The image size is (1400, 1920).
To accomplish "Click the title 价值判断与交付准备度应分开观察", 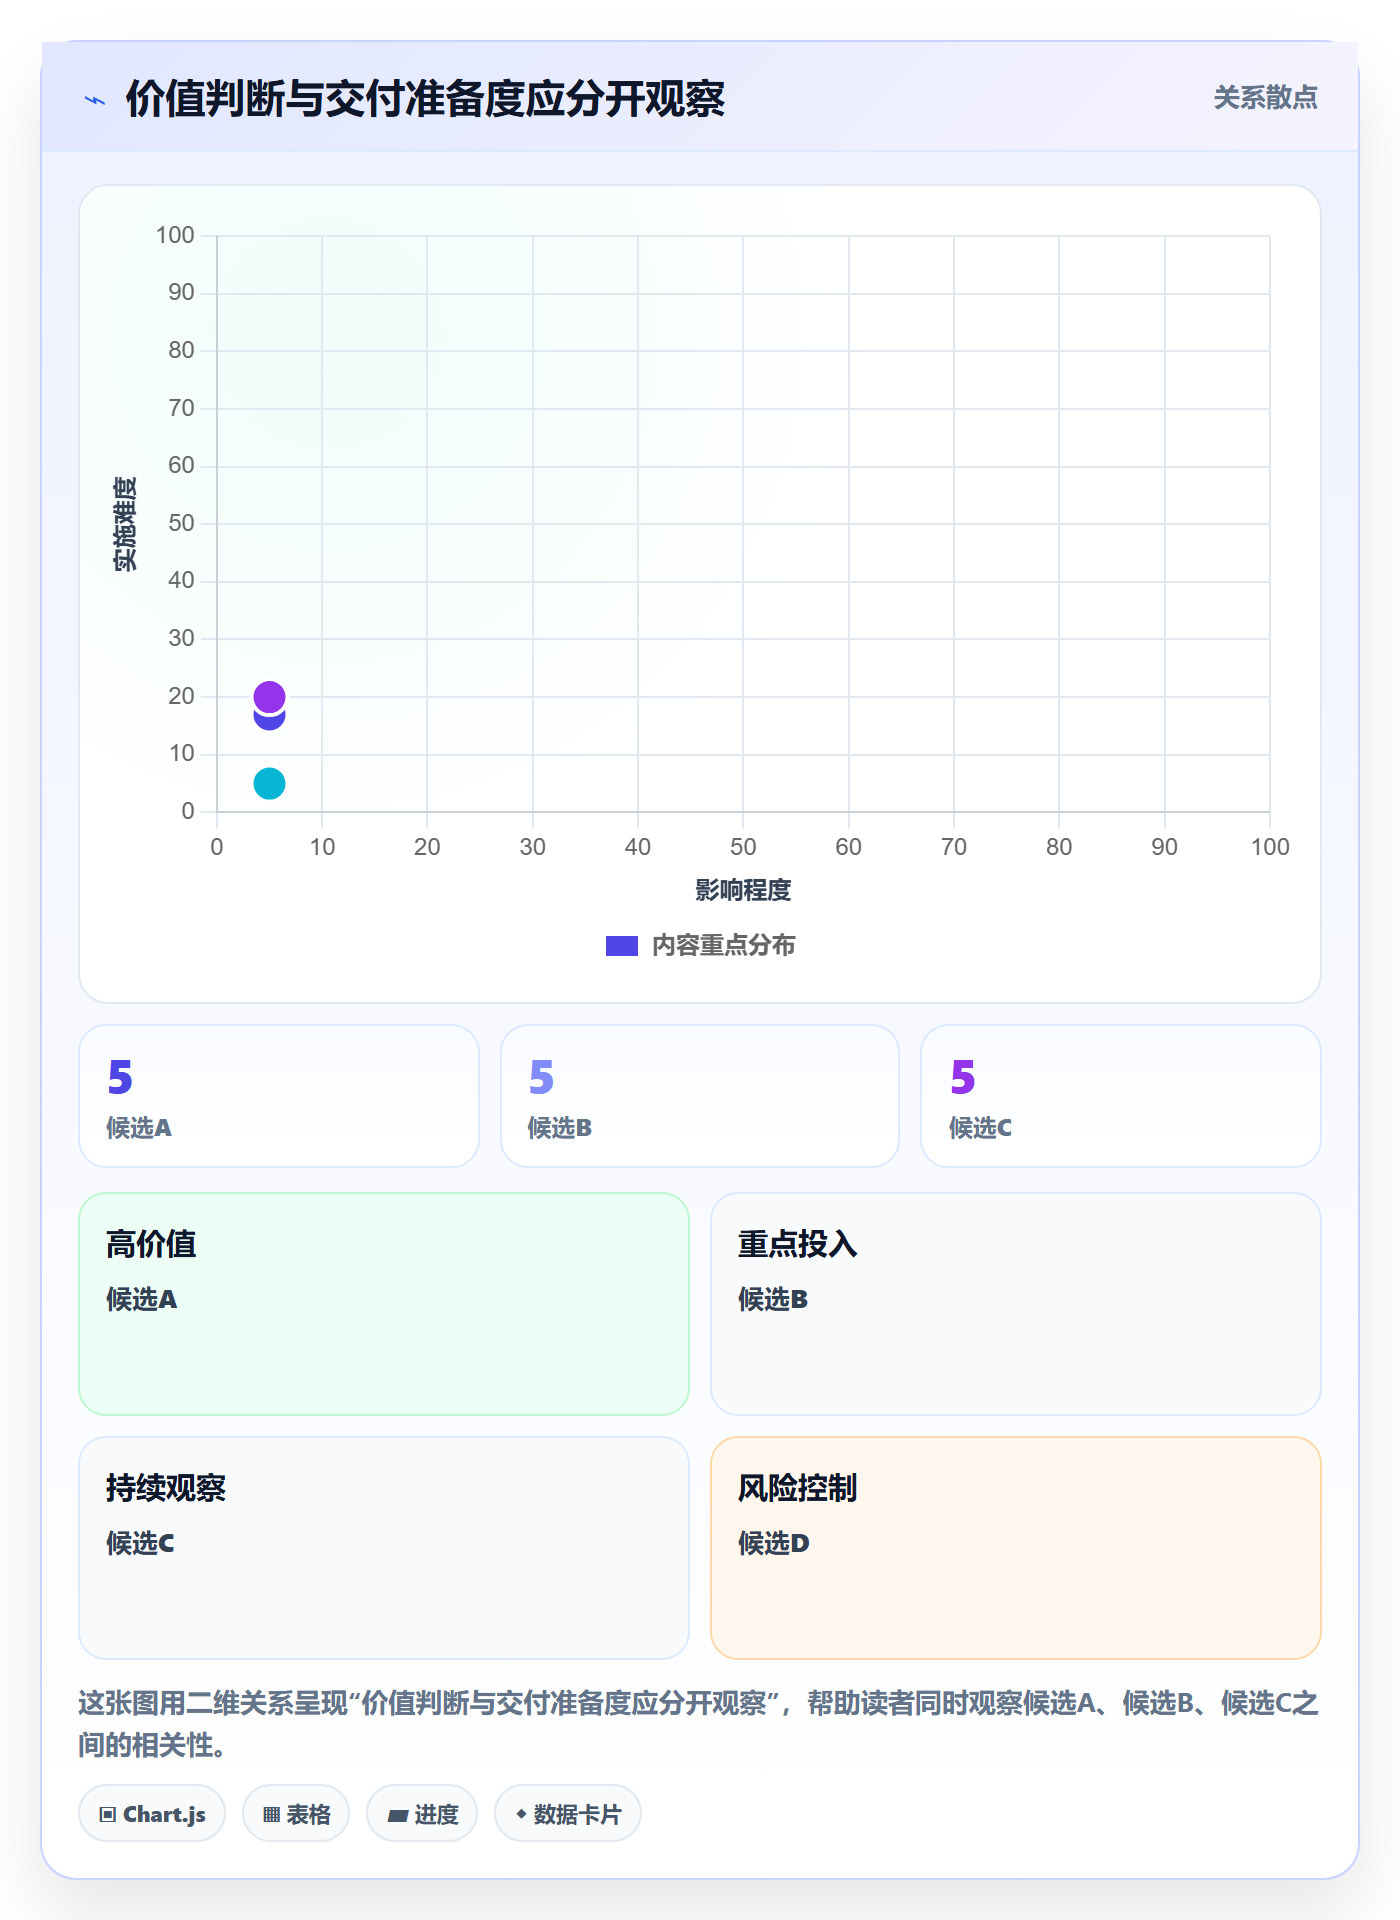I will click(425, 99).
